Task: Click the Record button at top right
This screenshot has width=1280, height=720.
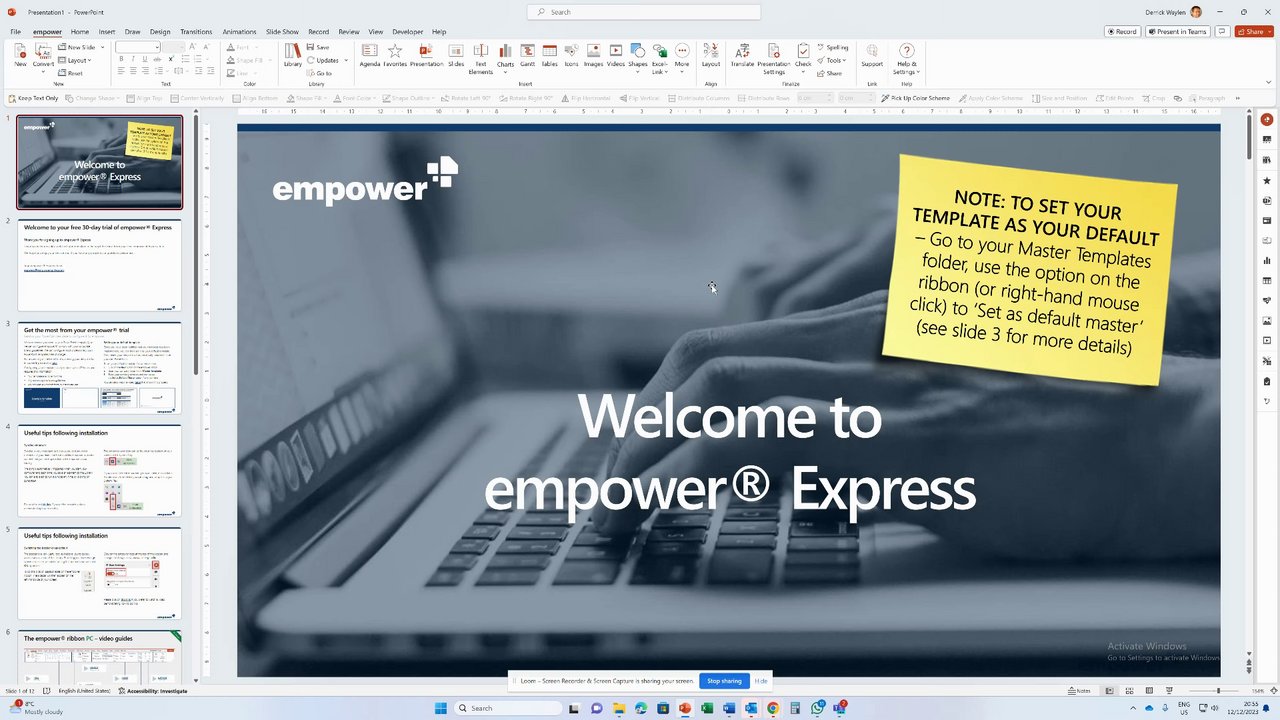Action: 1122,32
